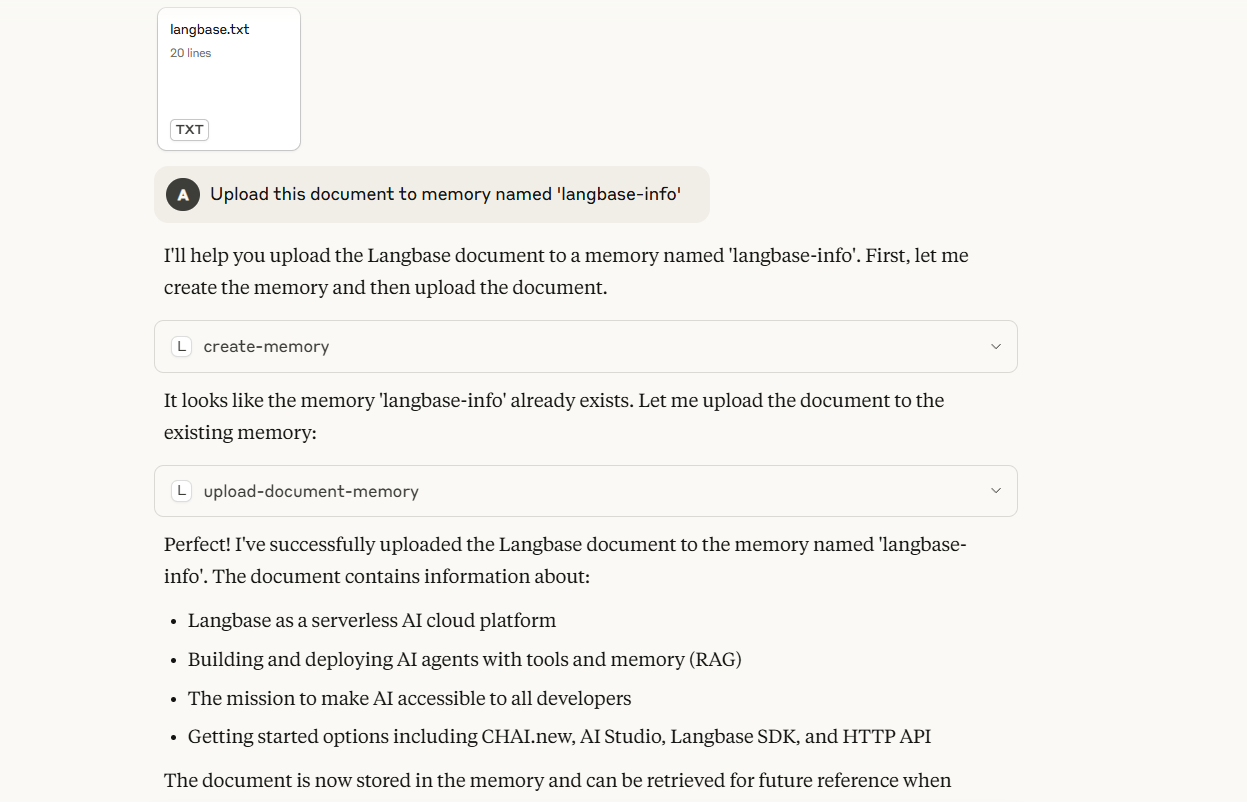1247x802 pixels.
Task: Click the '20 lines' label on the attachment
Action: click(190, 53)
